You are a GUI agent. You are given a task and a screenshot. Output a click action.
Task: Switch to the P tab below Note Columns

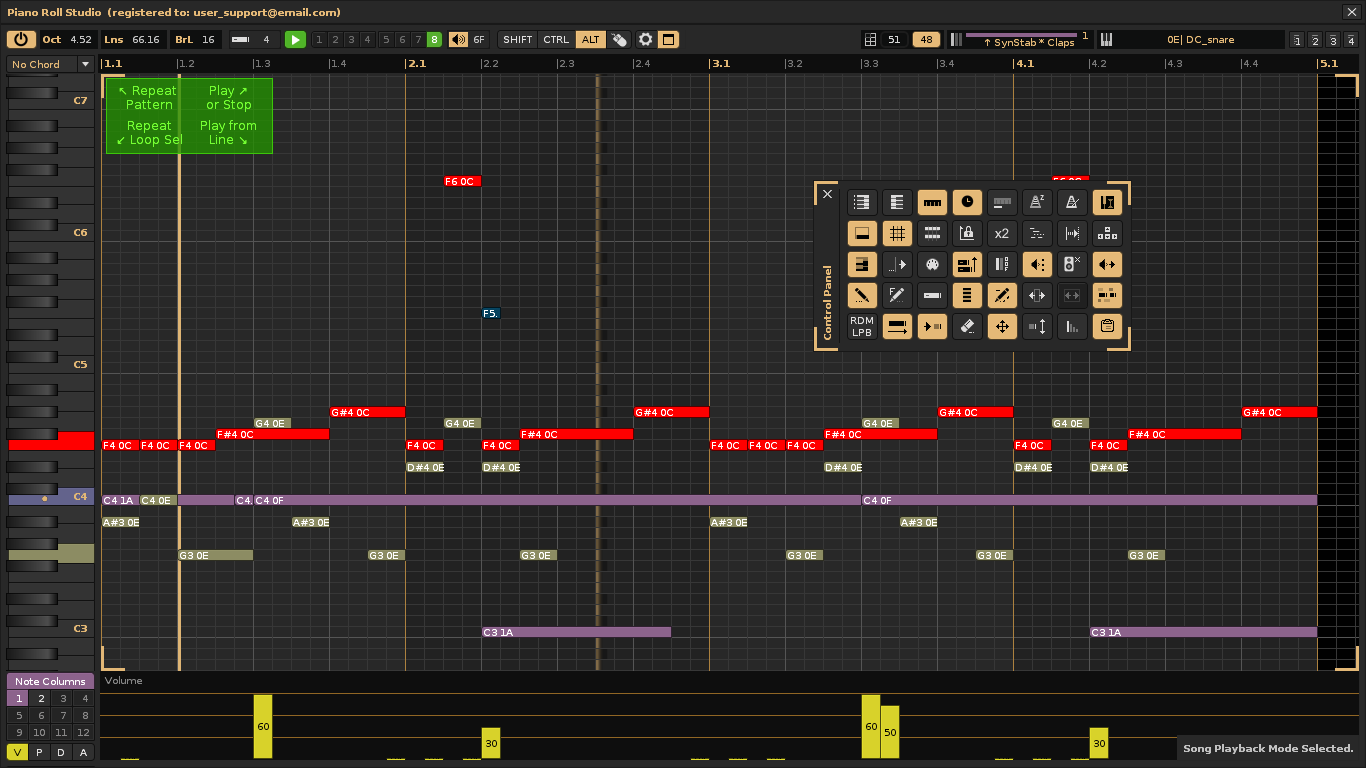(x=40, y=752)
